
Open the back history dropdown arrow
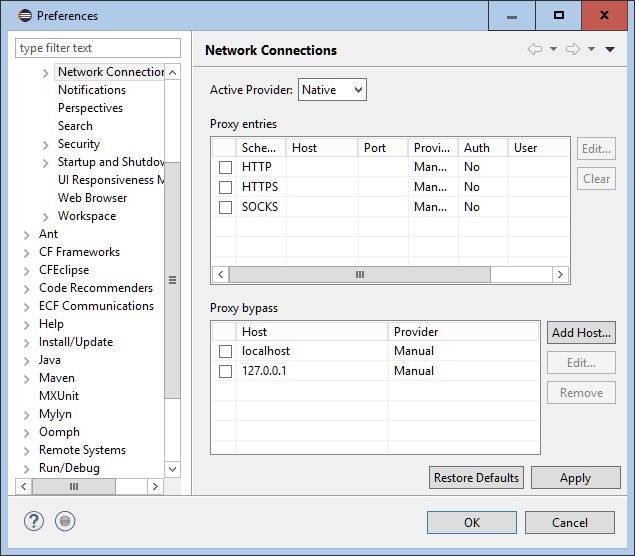(x=553, y=49)
